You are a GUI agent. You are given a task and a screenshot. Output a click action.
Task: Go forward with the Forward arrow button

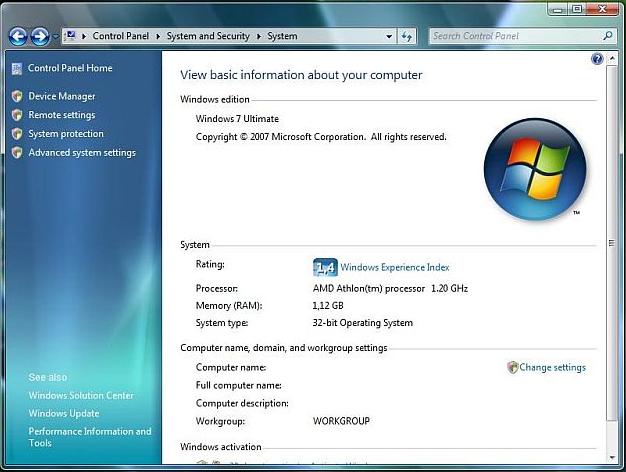coord(40,37)
